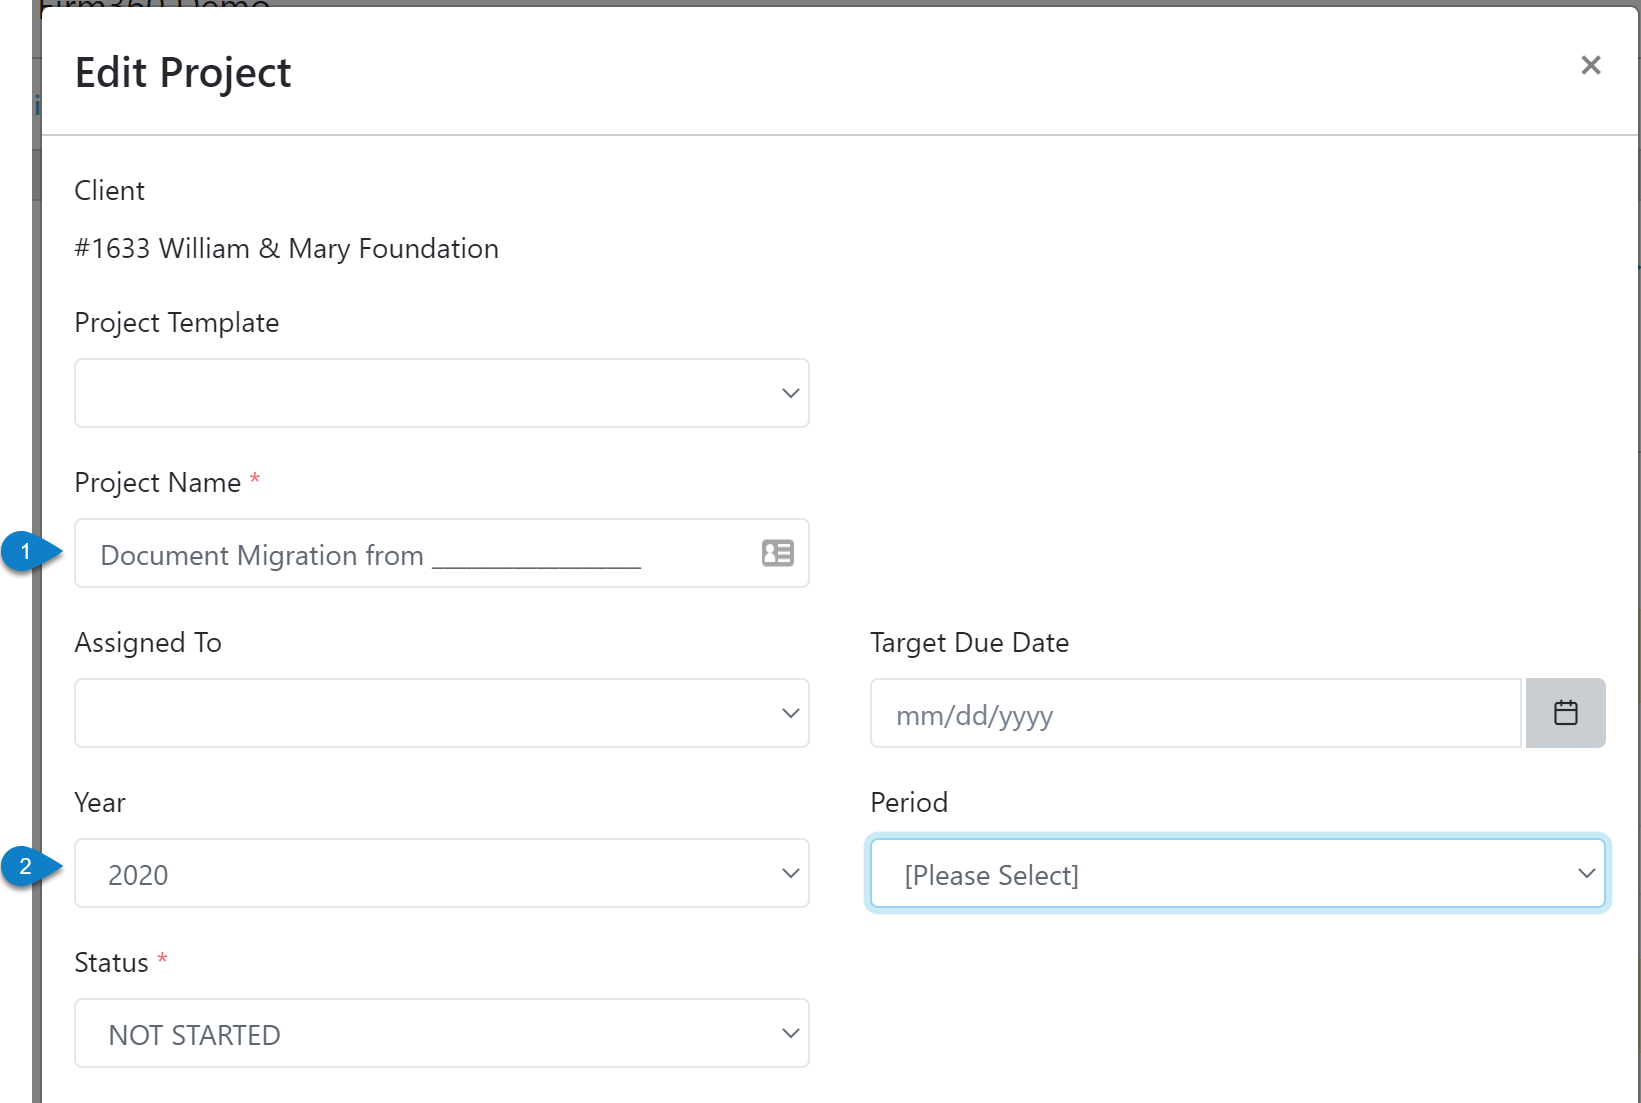Open the calendar picker for Target Due Date
Image resolution: width=1641 pixels, height=1103 pixels.
(x=1566, y=712)
